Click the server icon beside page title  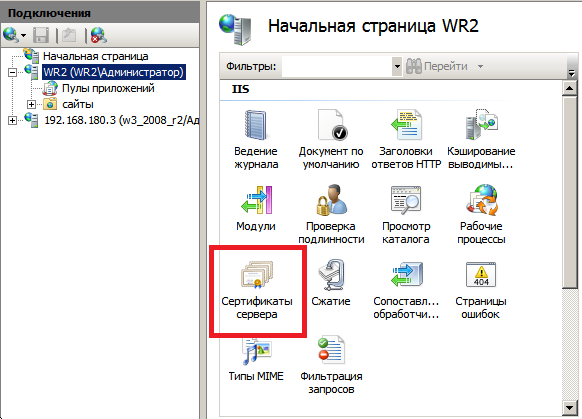(235, 29)
